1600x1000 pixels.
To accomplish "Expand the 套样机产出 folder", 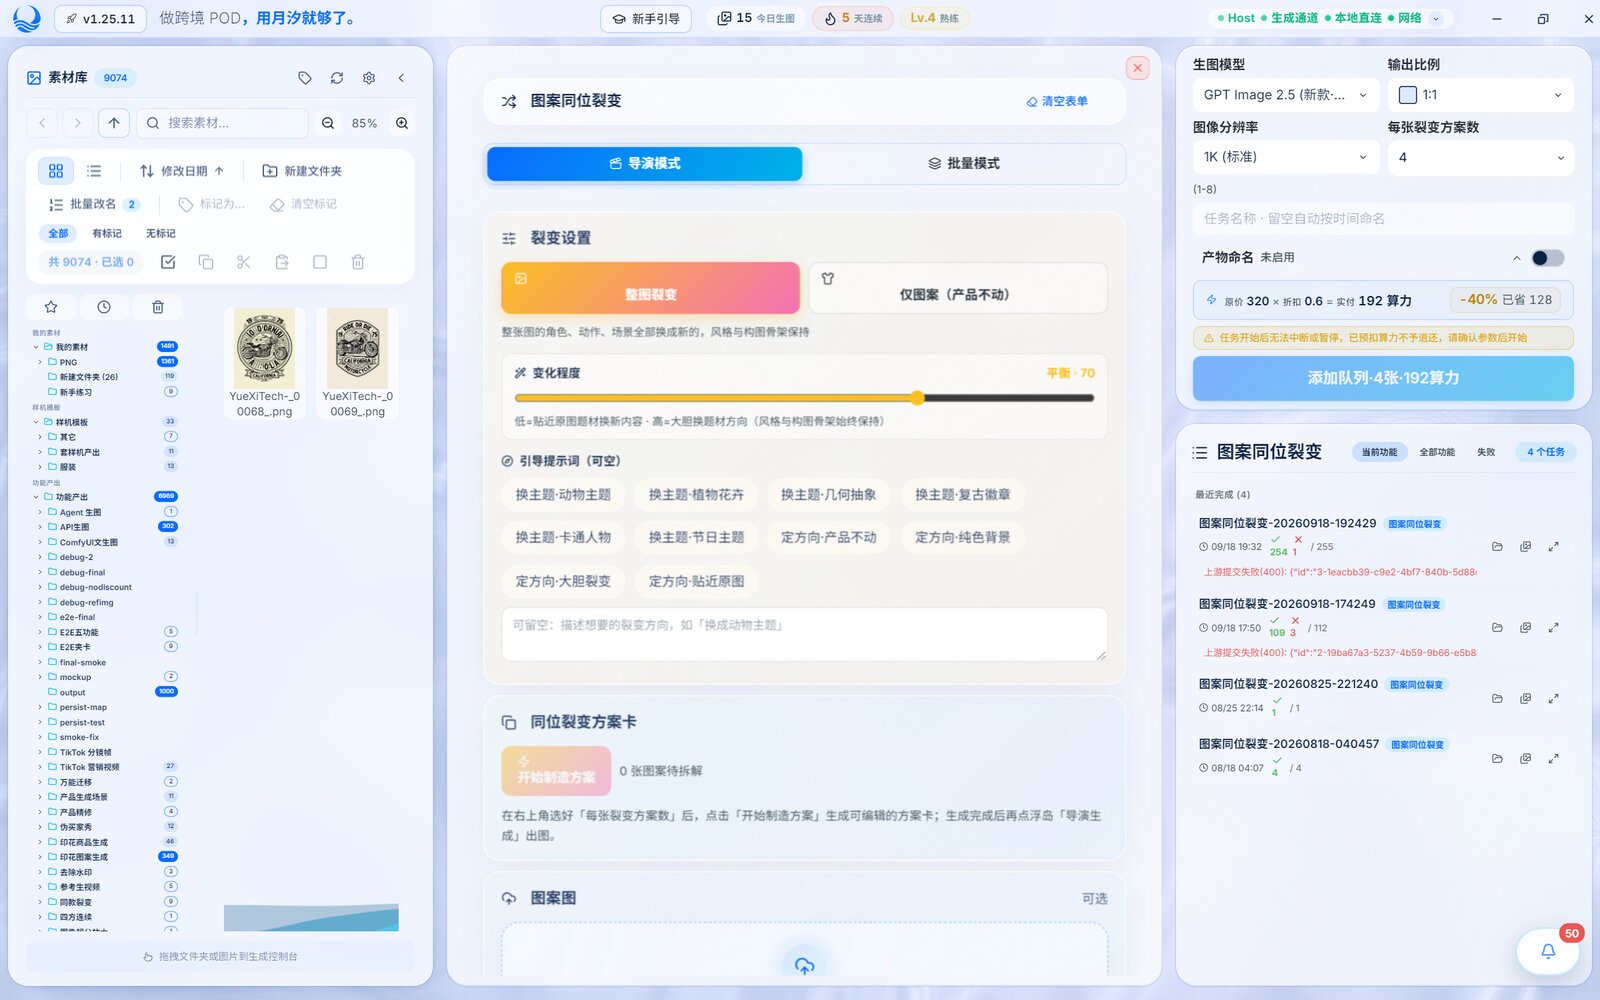I will (40, 452).
